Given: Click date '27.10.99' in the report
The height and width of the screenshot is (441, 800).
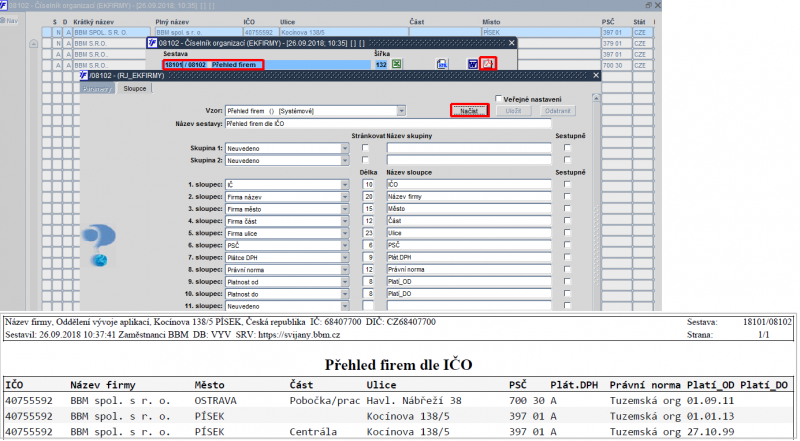Looking at the screenshot, I should 710,432.
